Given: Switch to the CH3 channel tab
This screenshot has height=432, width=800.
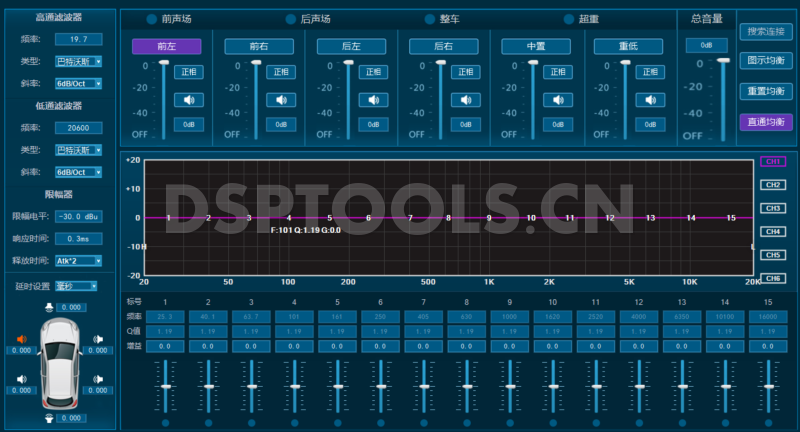Looking at the screenshot, I should [x=772, y=208].
